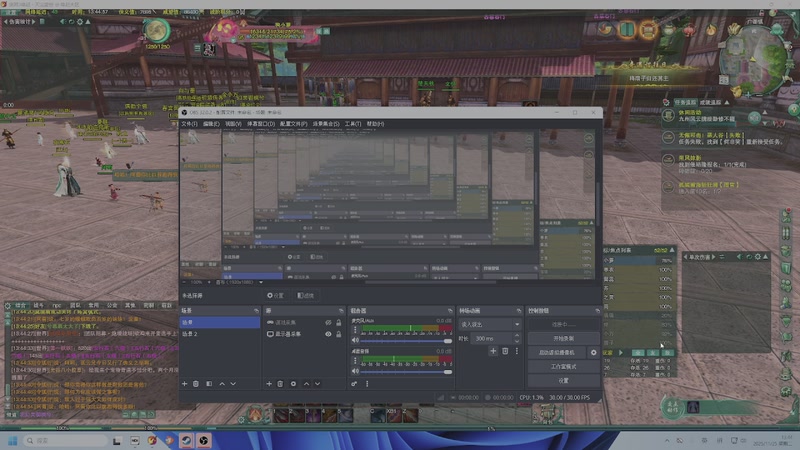The height and width of the screenshot is (450, 800).
Task: Start the virtual camera
Action: [x=558, y=353]
